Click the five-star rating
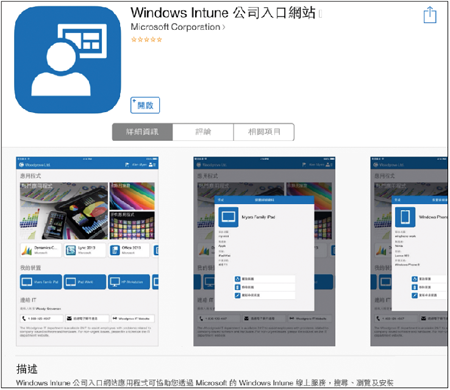Viewport: 450px width, 390px height. tap(147, 40)
